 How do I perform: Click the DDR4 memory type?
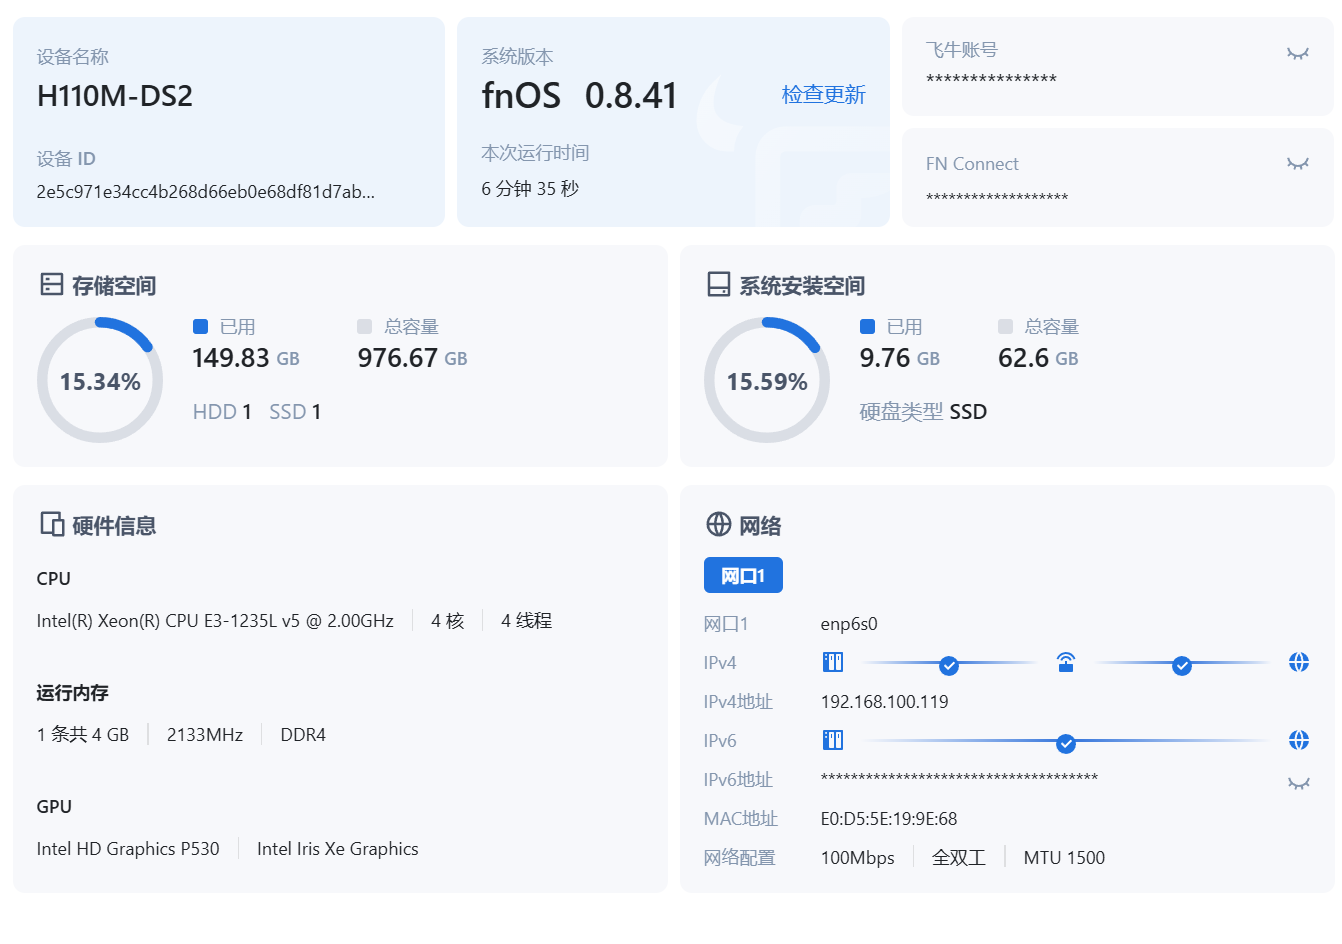tap(303, 735)
